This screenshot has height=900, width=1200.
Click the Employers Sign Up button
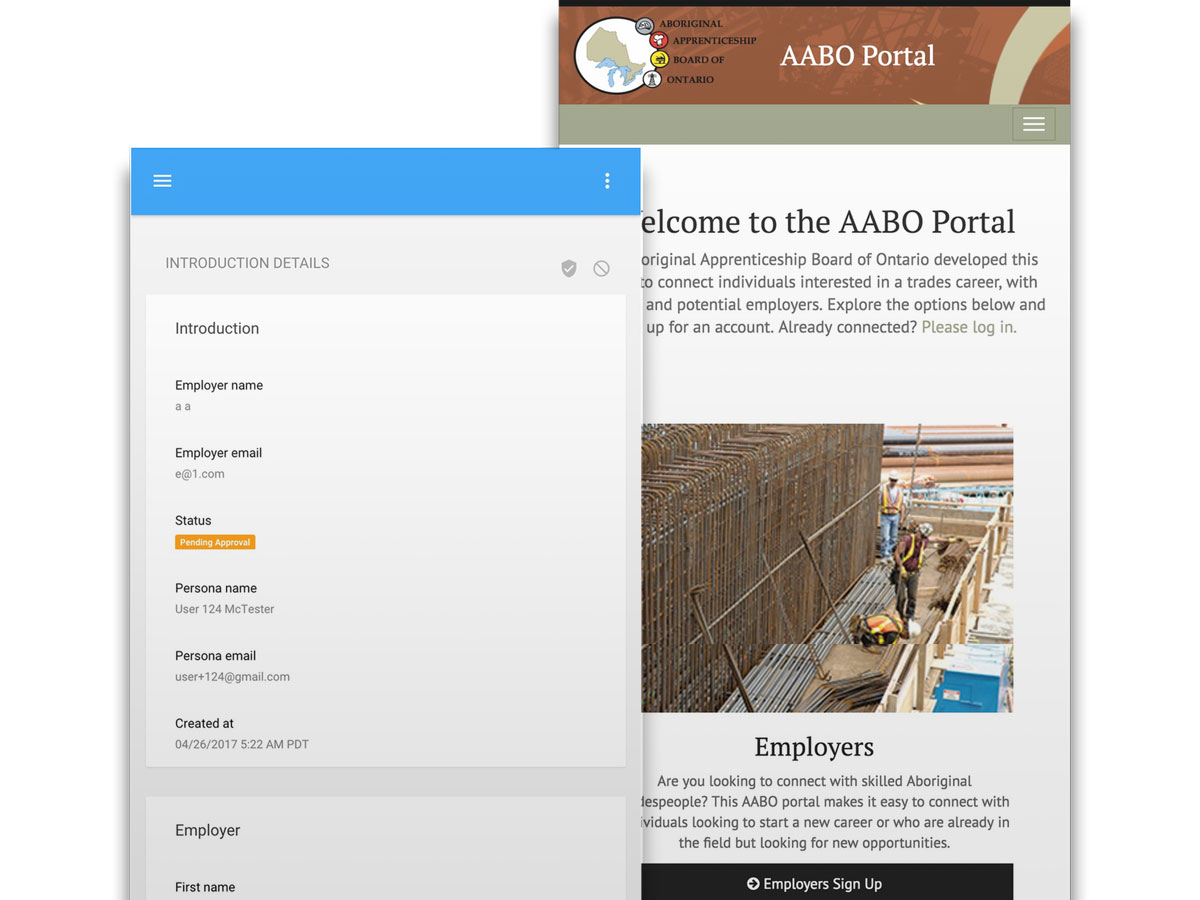(x=826, y=883)
